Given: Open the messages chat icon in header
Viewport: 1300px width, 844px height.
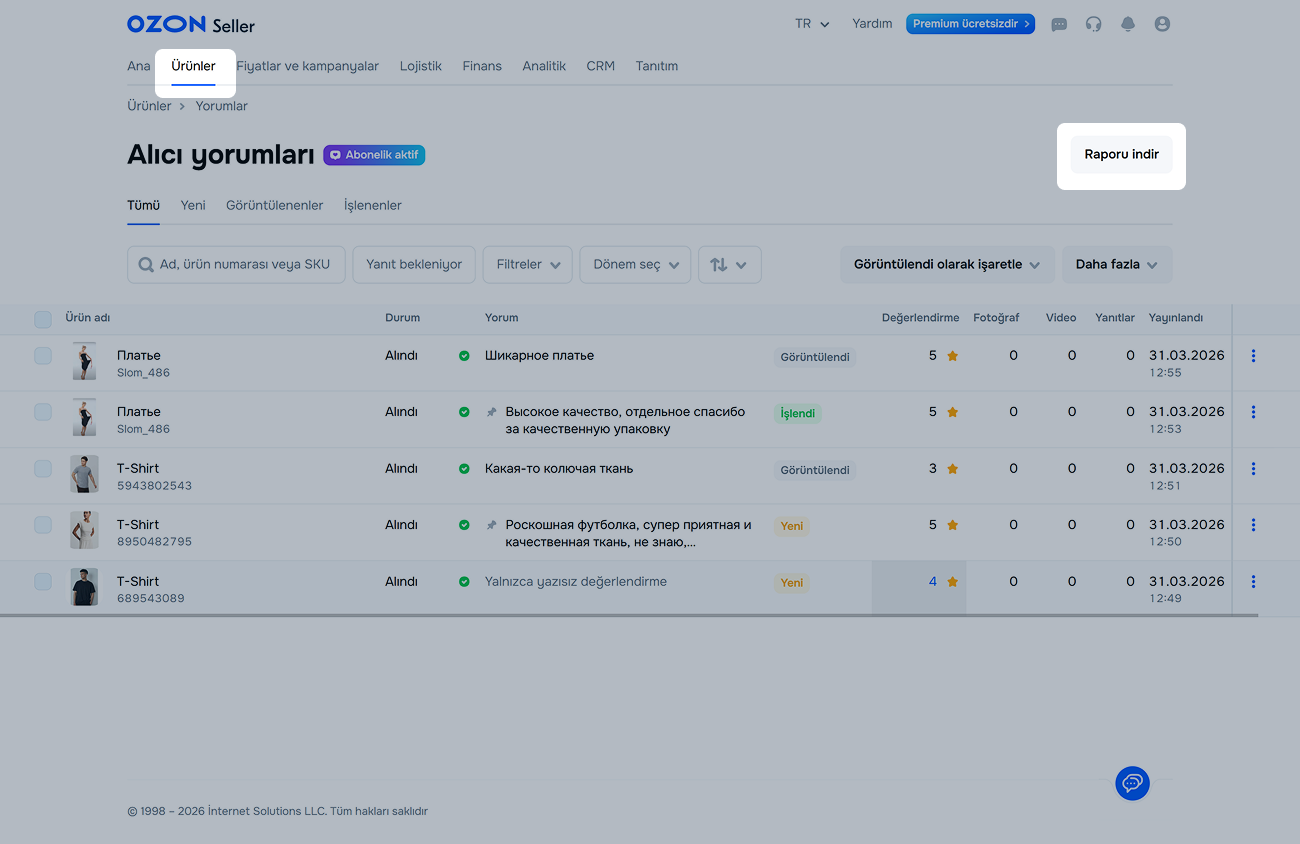Looking at the screenshot, I should tap(1059, 24).
